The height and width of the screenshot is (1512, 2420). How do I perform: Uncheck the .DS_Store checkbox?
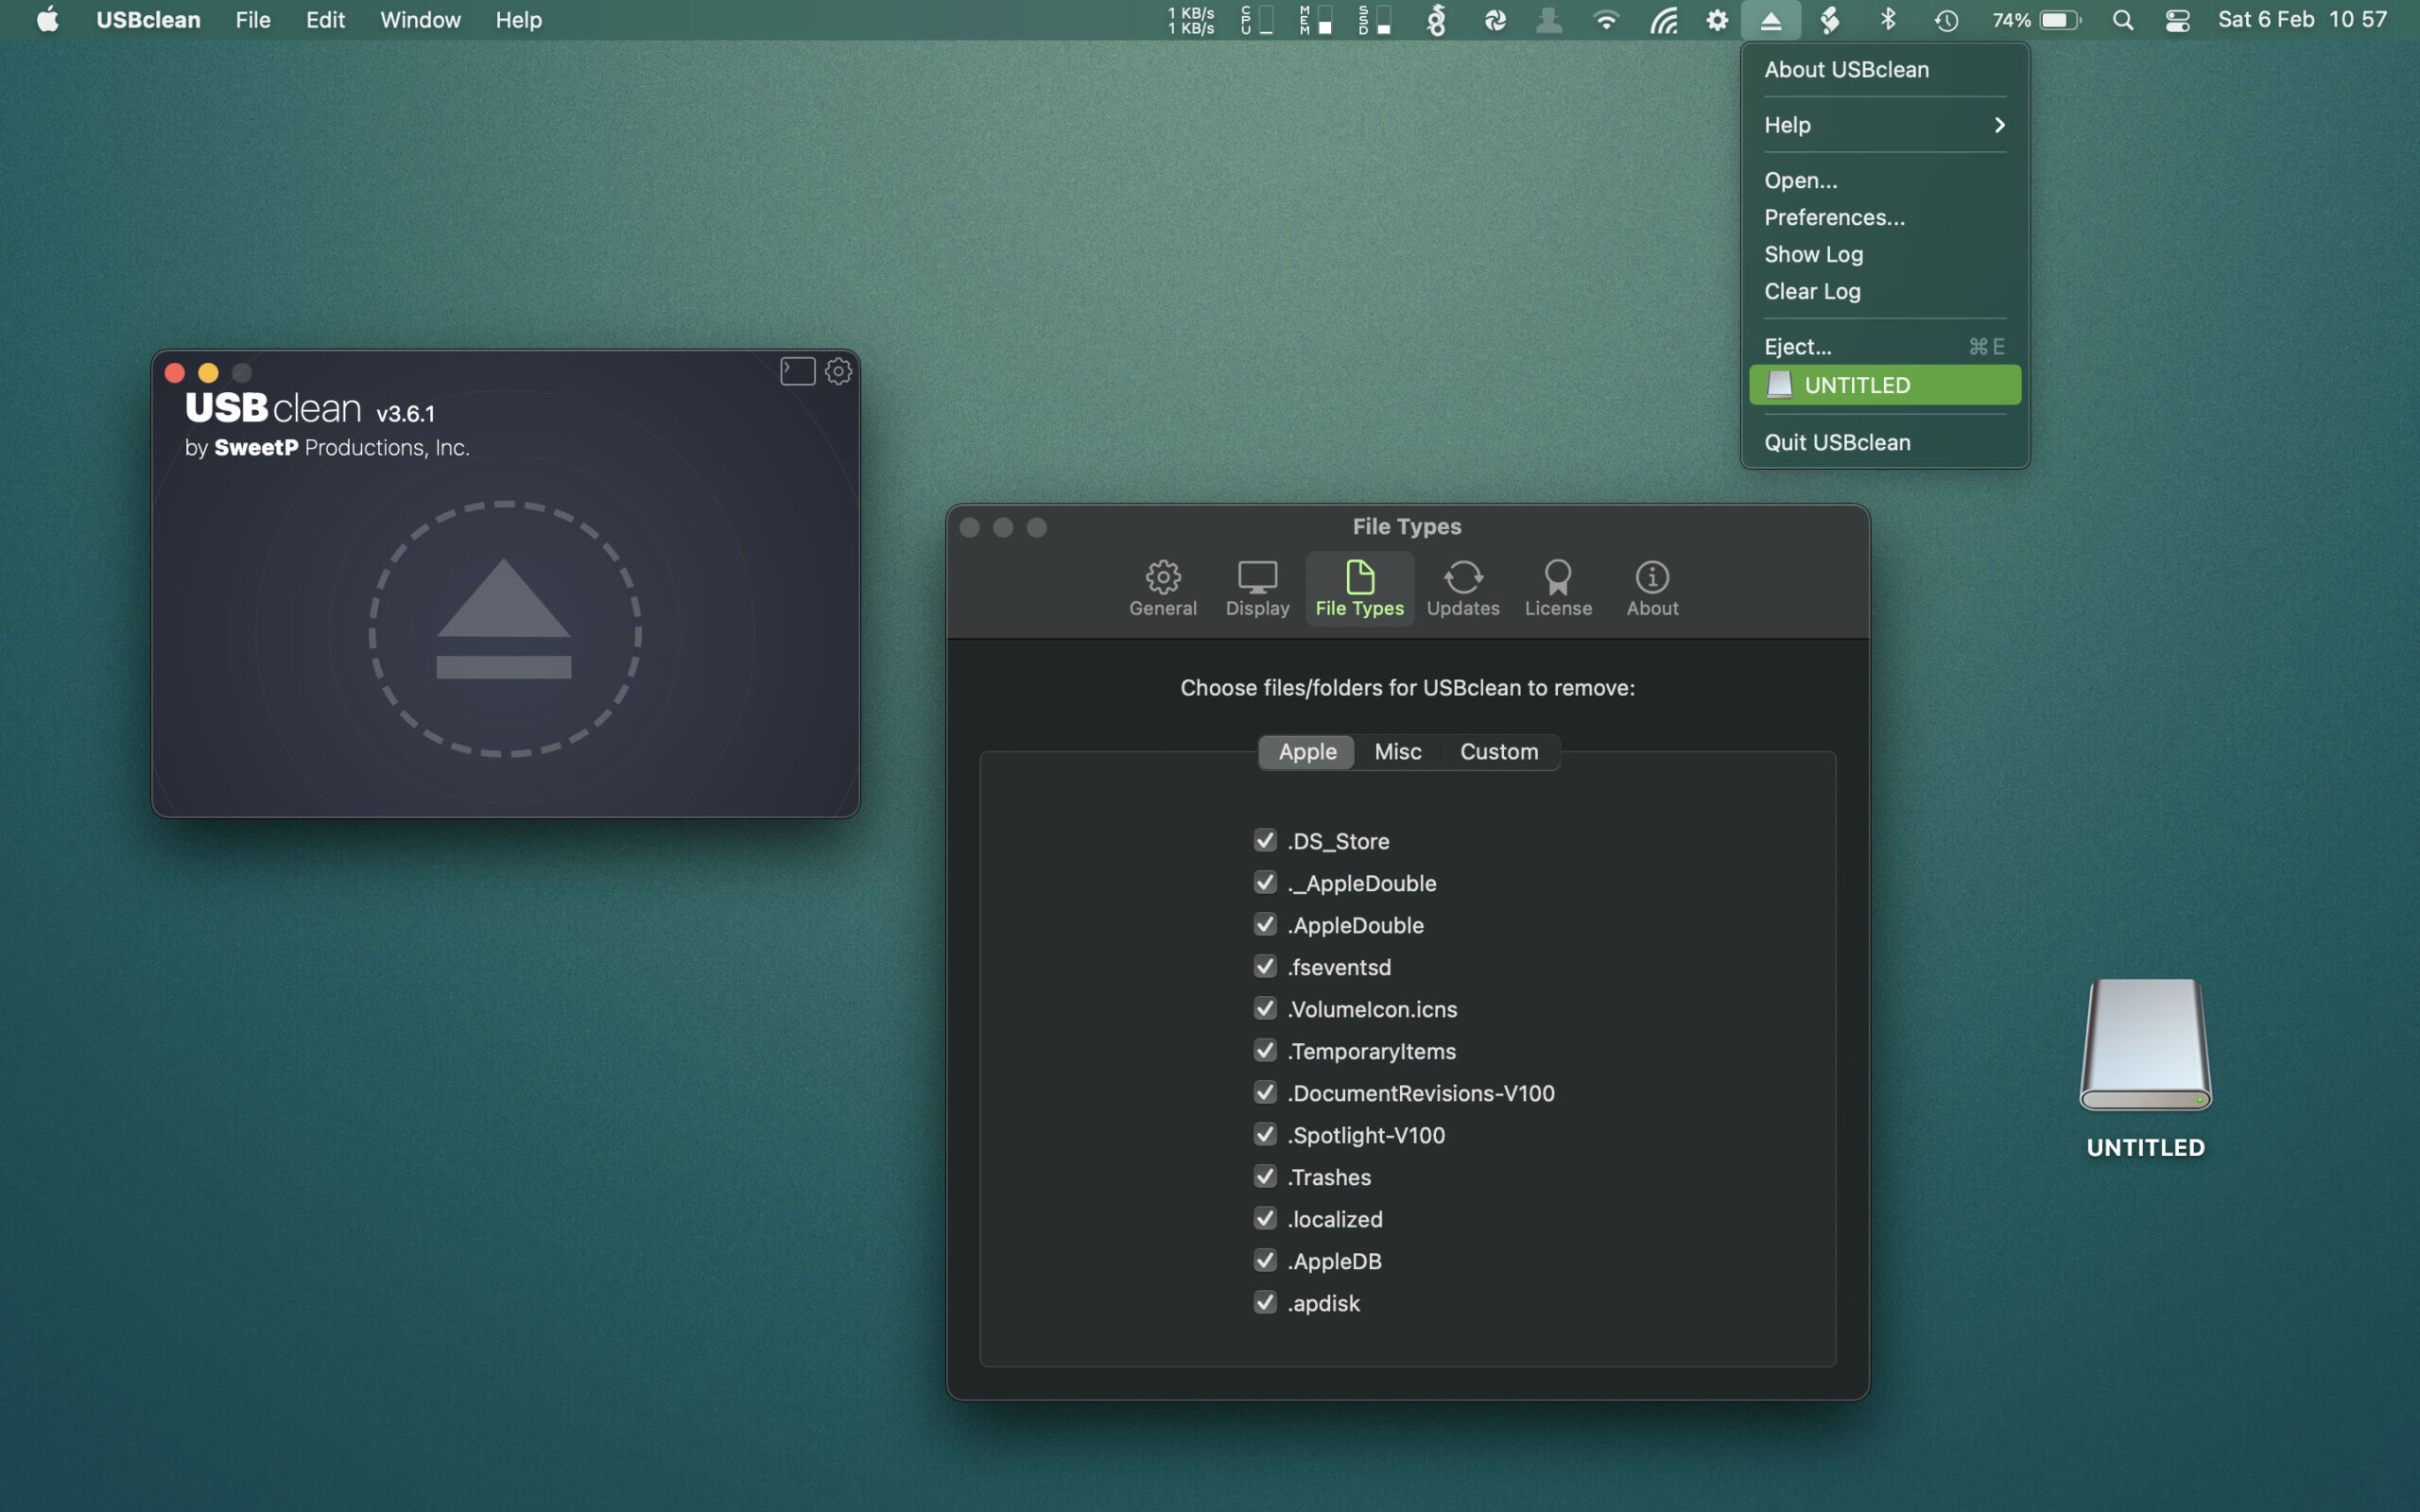point(1265,840)
